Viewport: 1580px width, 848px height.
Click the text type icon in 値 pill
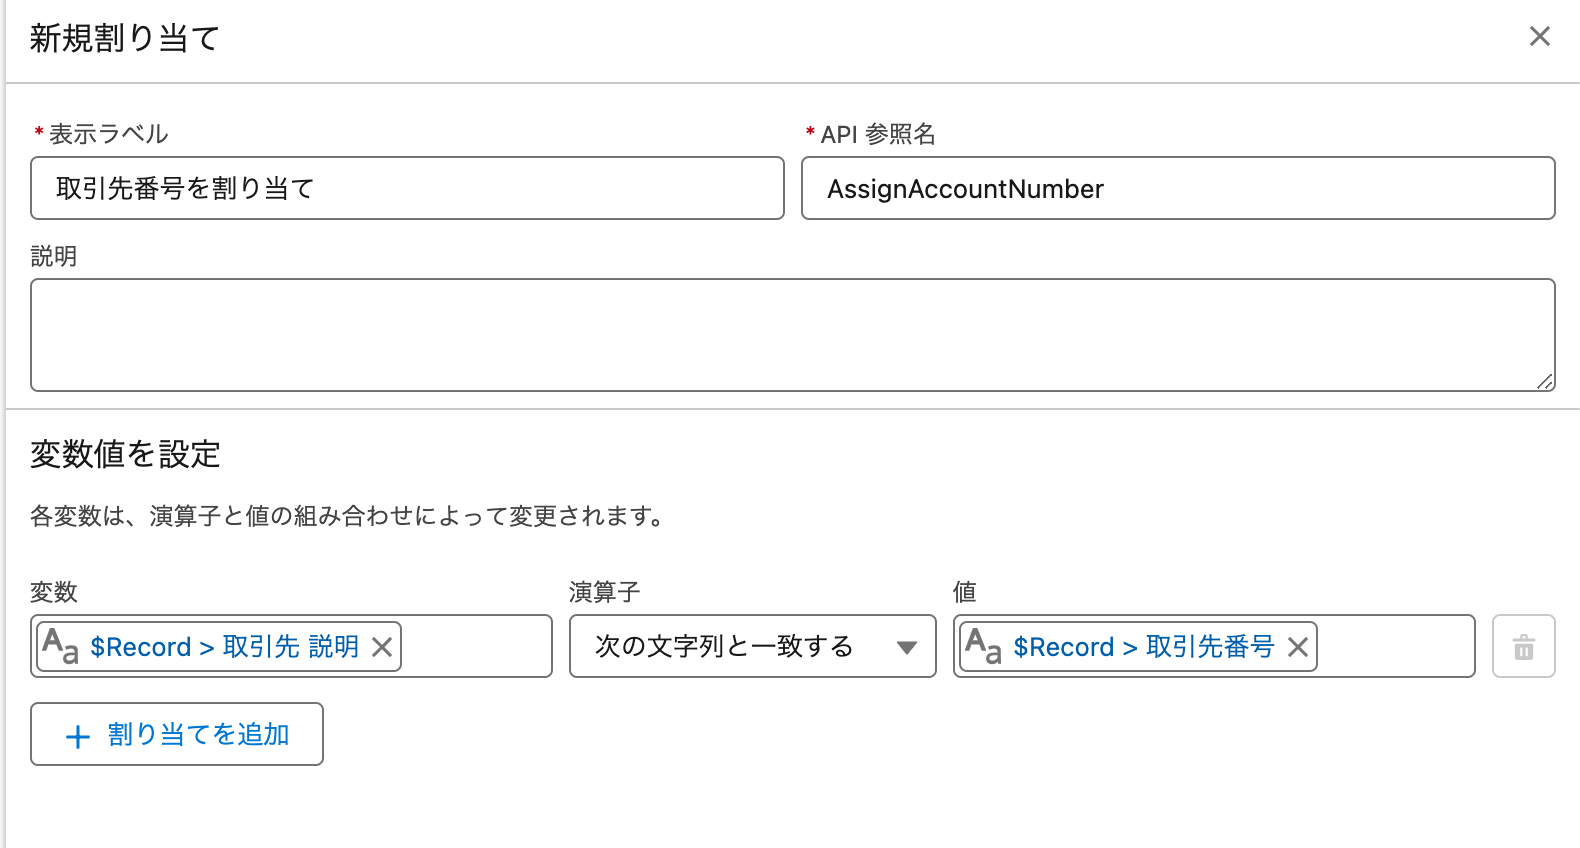tap(983, 646)
